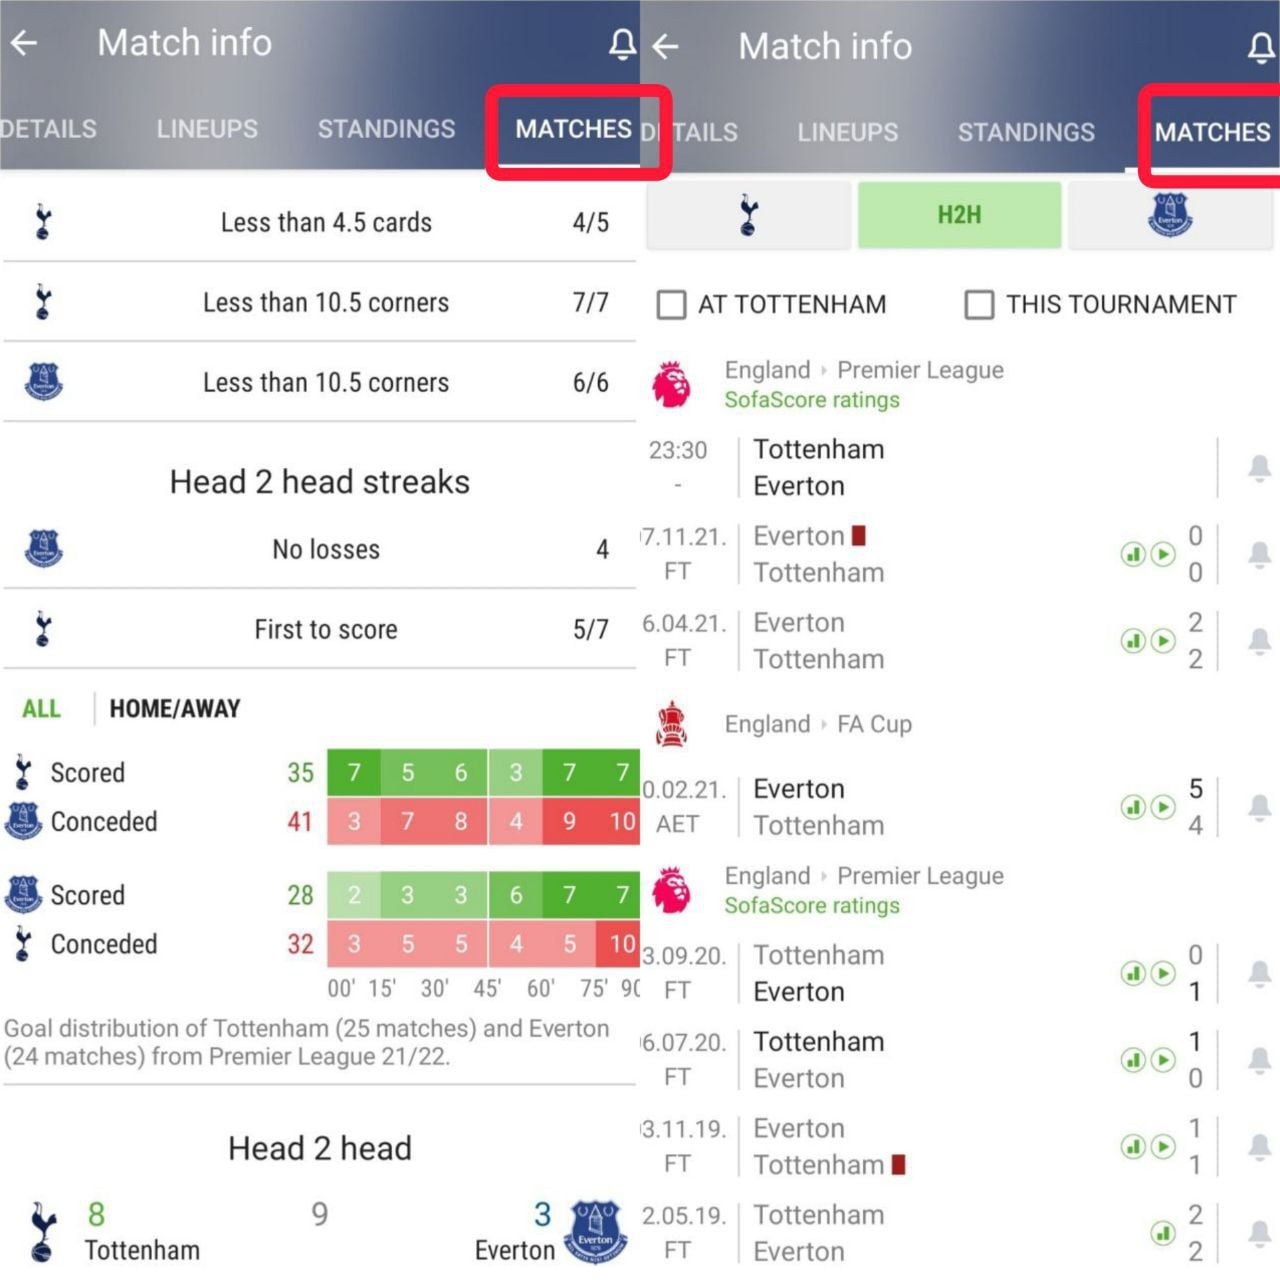
Task: Click the England FA Cup tournament header
Action: coord(818,724)
